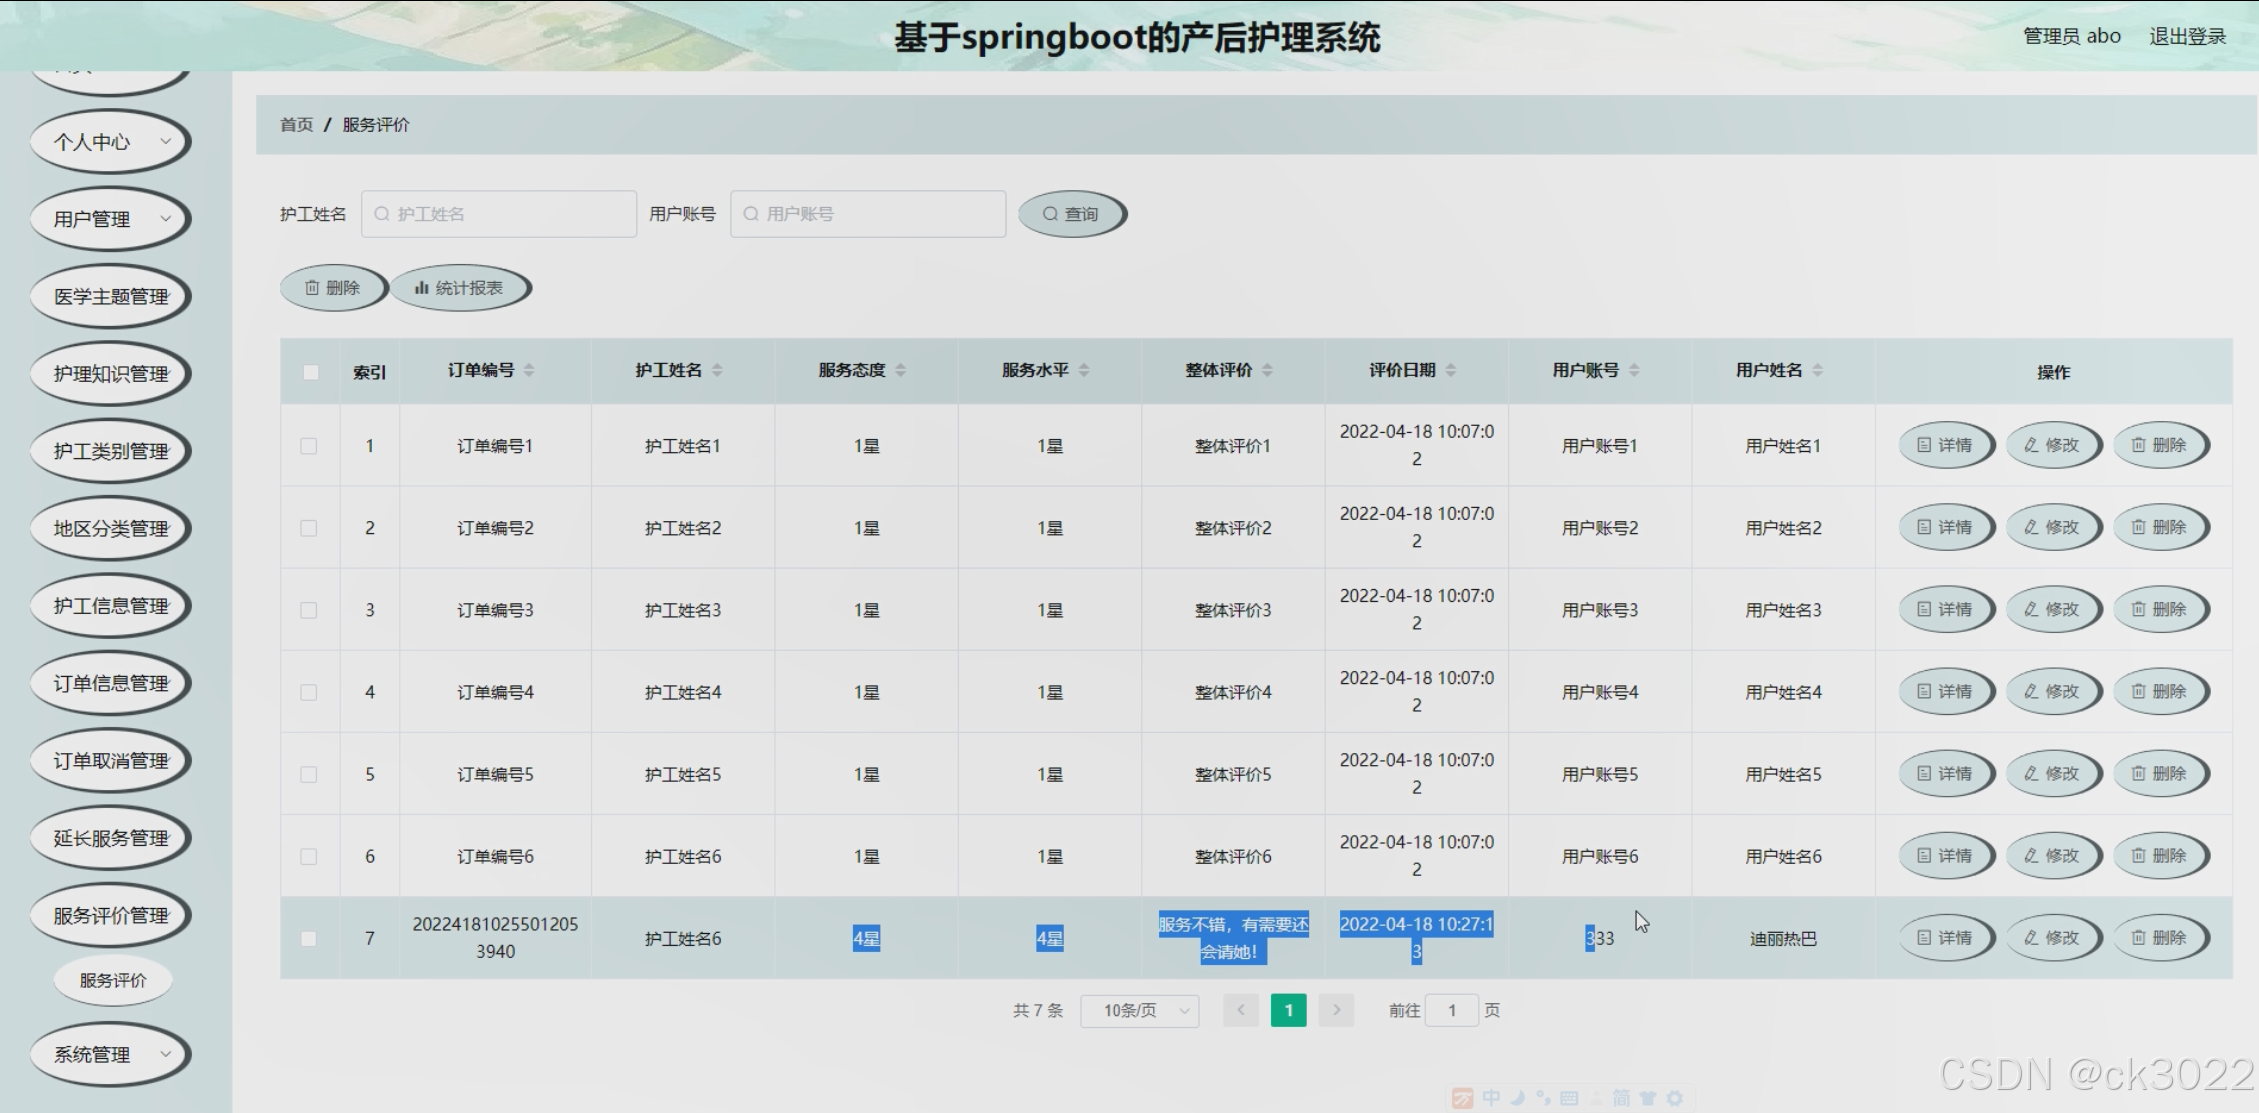Click the 查询 search button
Screen dimensions: 2259x1113
coord(1071,214)
